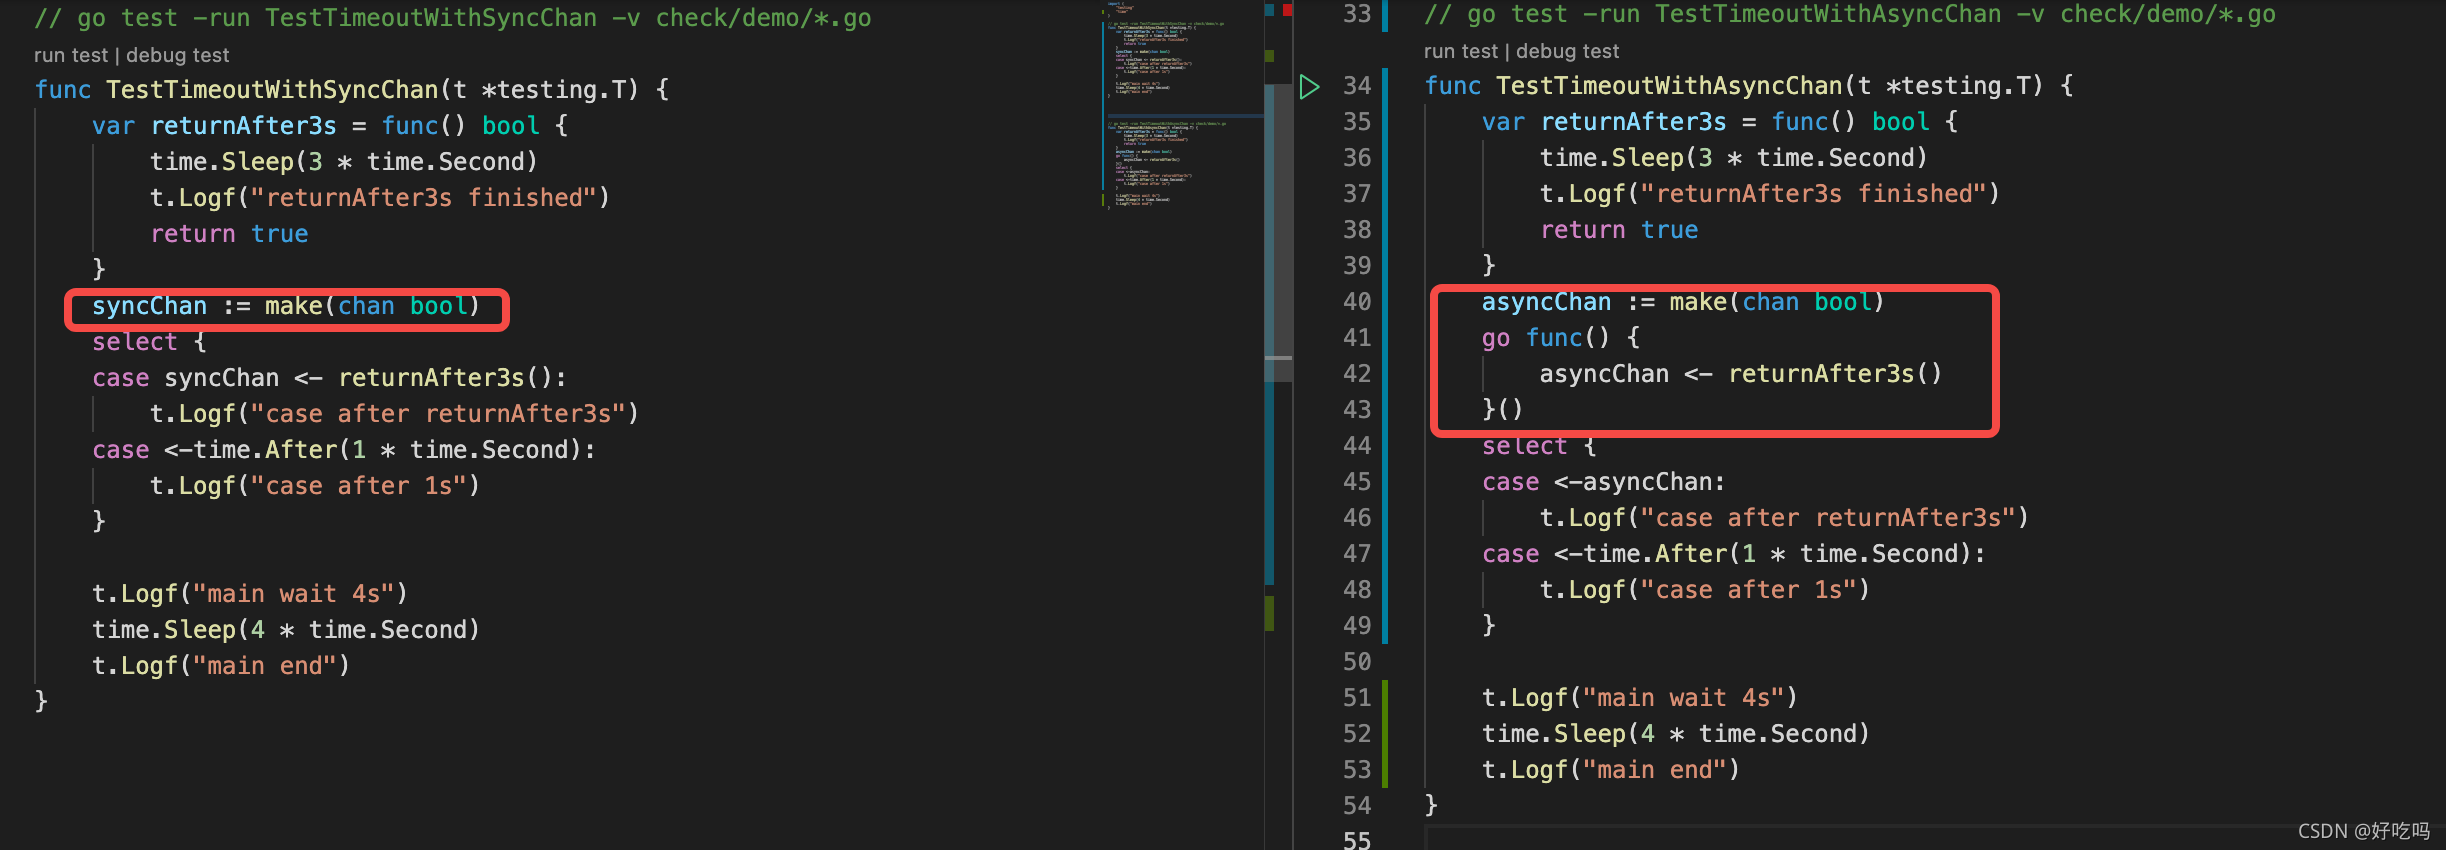
Task: Click the green run test gutter icon at line 34
Action: click(x=1309, y=87)
